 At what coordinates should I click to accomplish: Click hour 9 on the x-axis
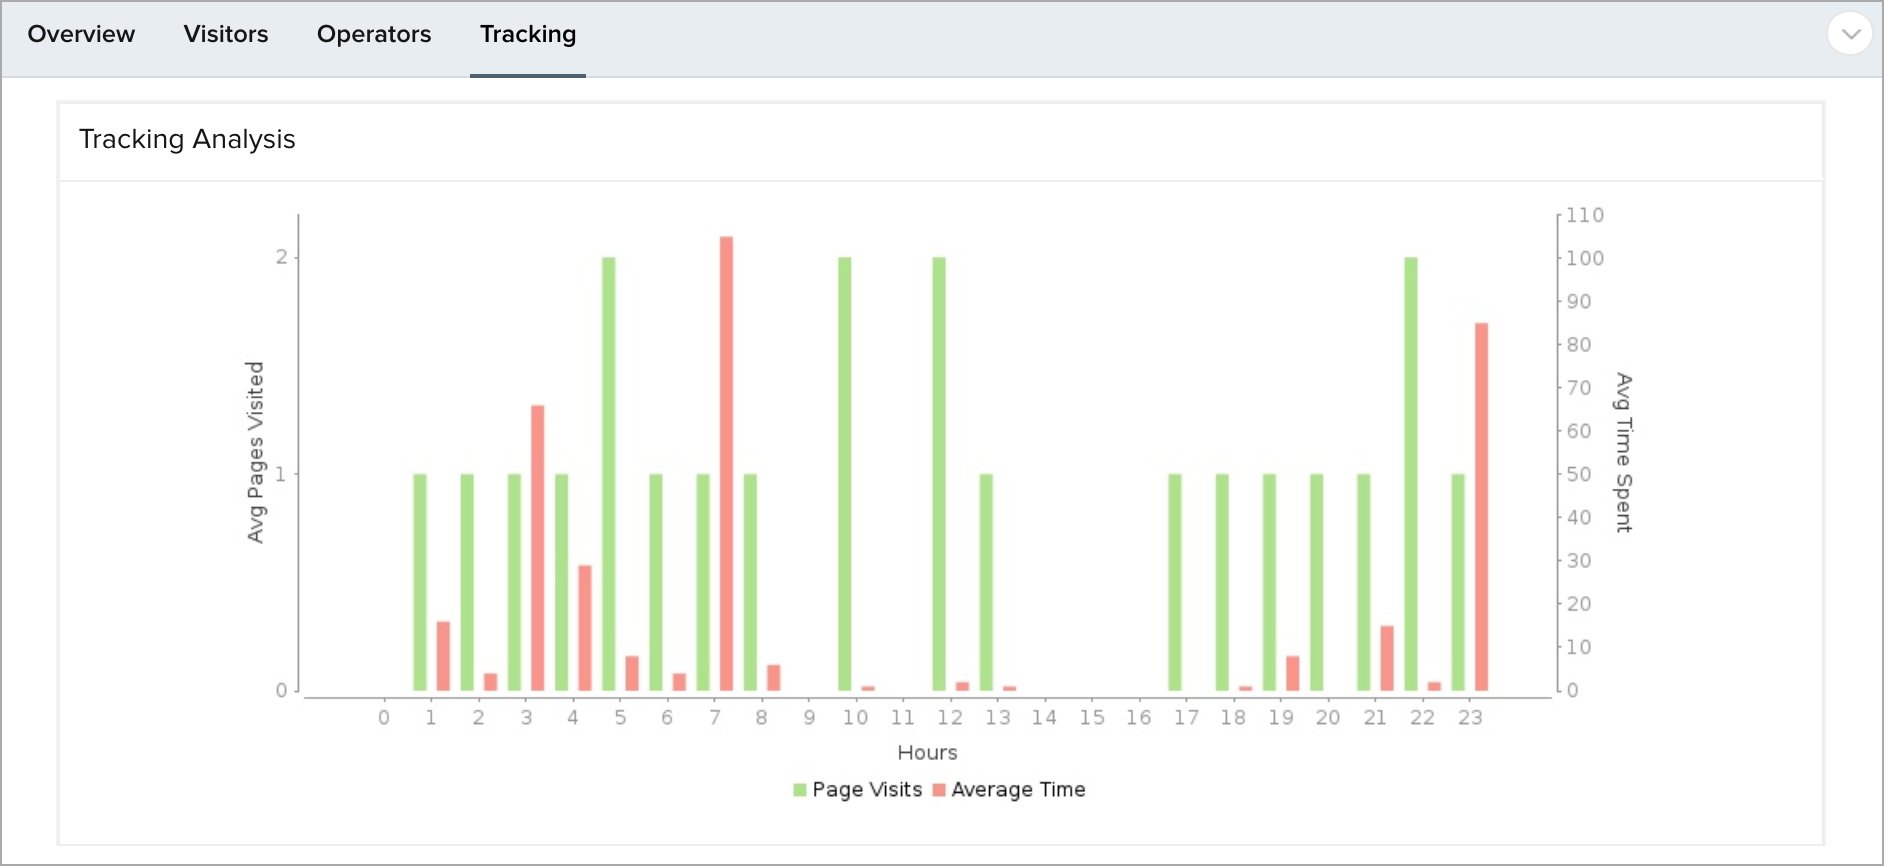[809, 717]
